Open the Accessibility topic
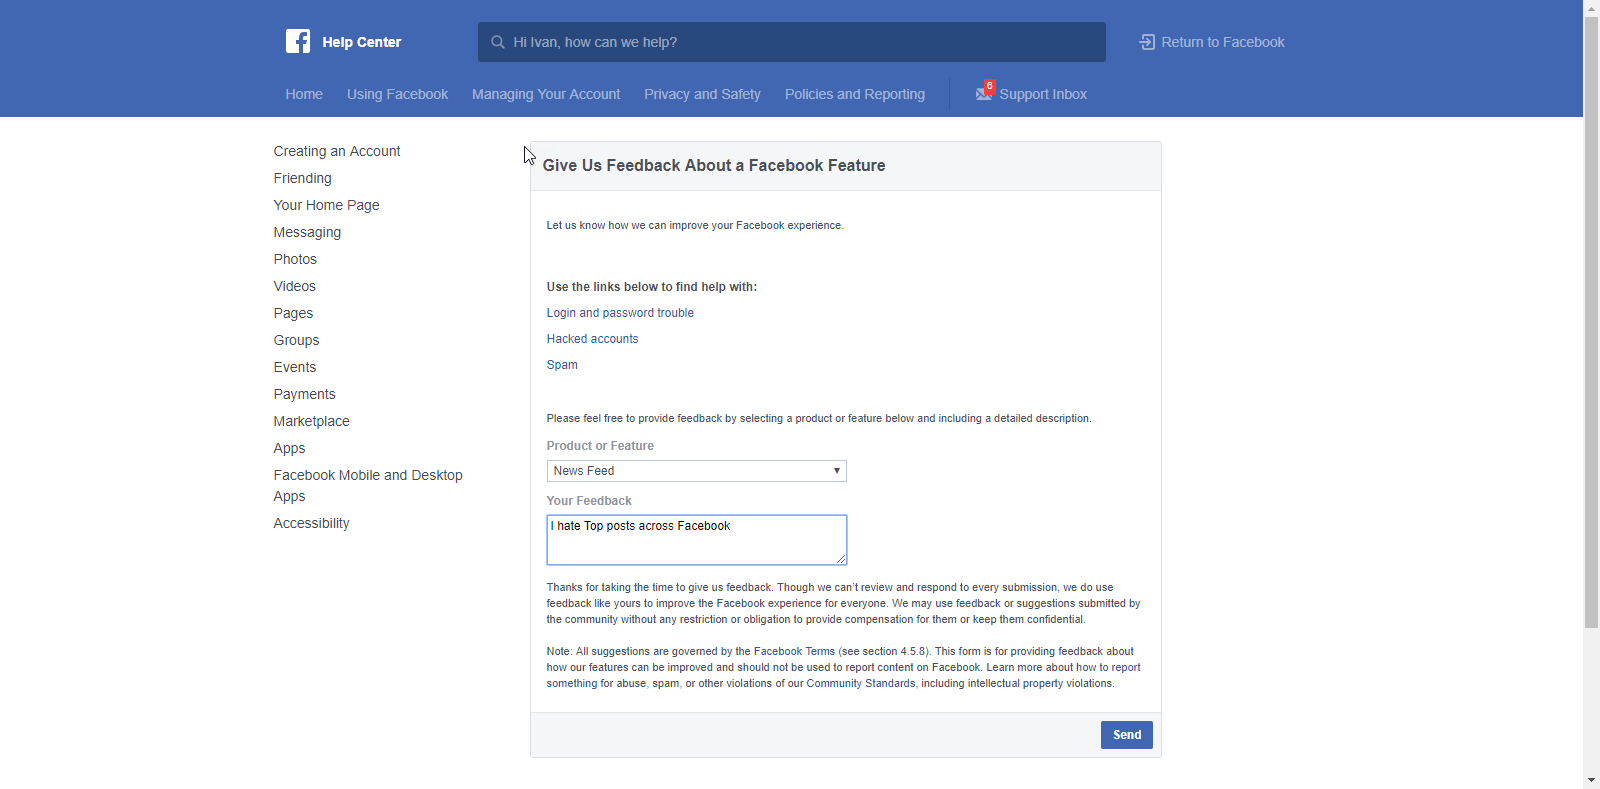This screenshot has width=1600, height=789. click(x=311, y=523)
